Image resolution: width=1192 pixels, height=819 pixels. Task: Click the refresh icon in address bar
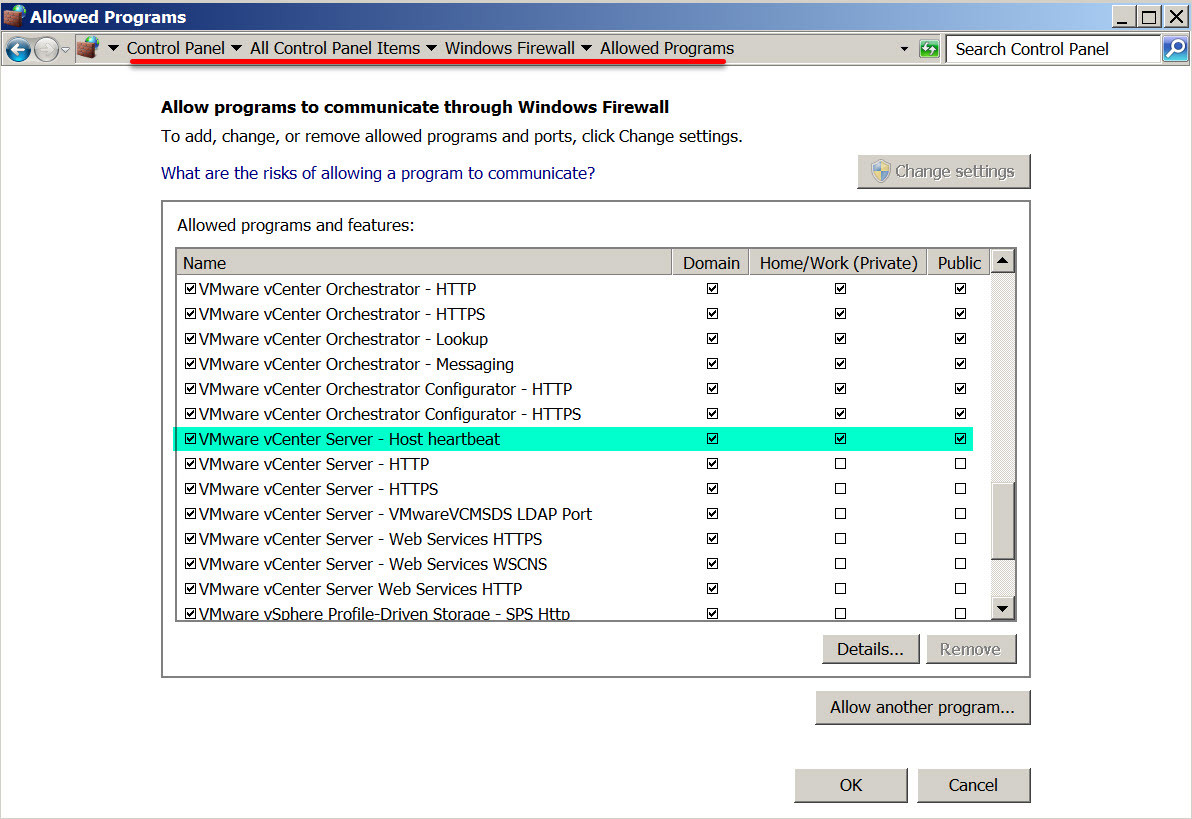929,49
